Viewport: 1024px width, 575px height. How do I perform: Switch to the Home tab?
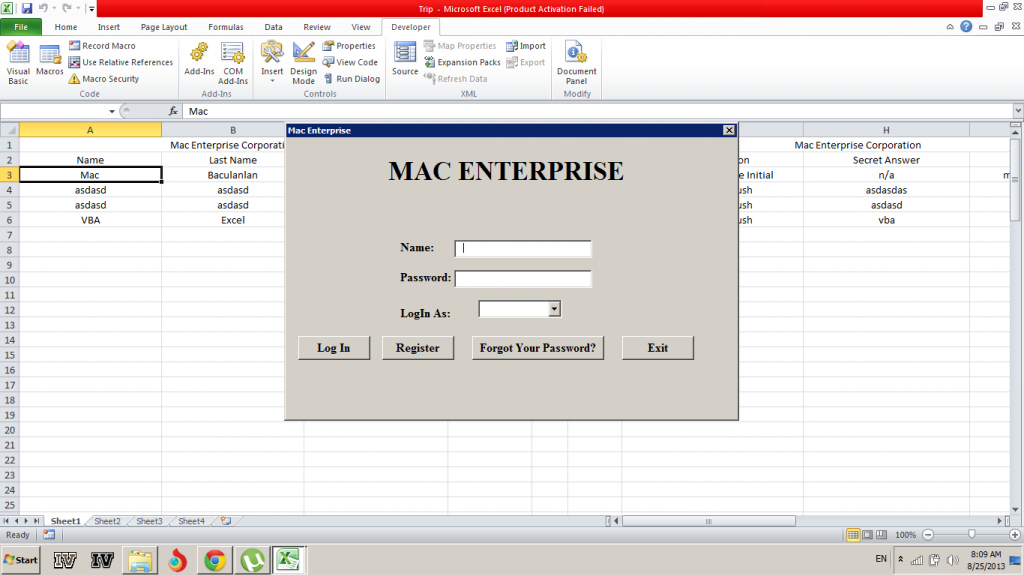[x=65, y=27]
